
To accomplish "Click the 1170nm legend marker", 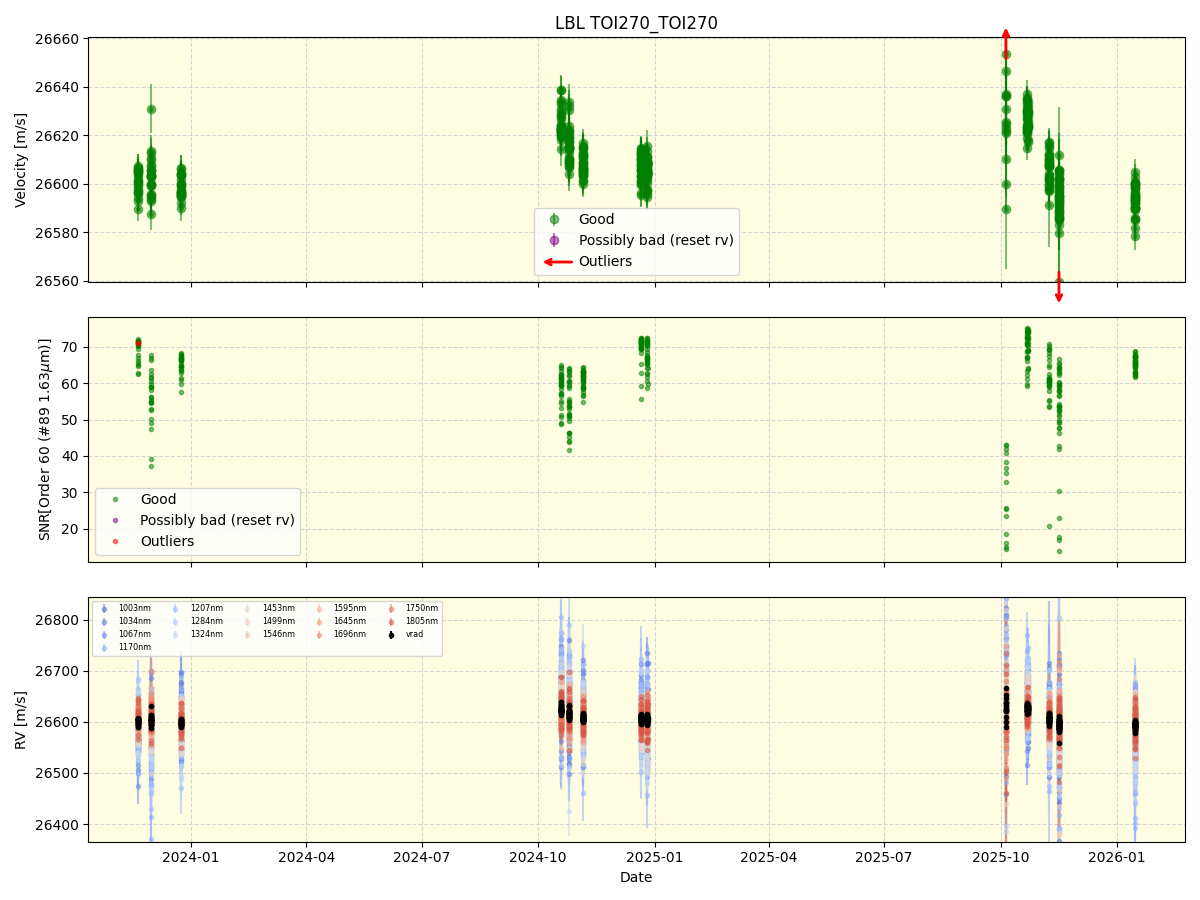I will (x=104, y=647).
